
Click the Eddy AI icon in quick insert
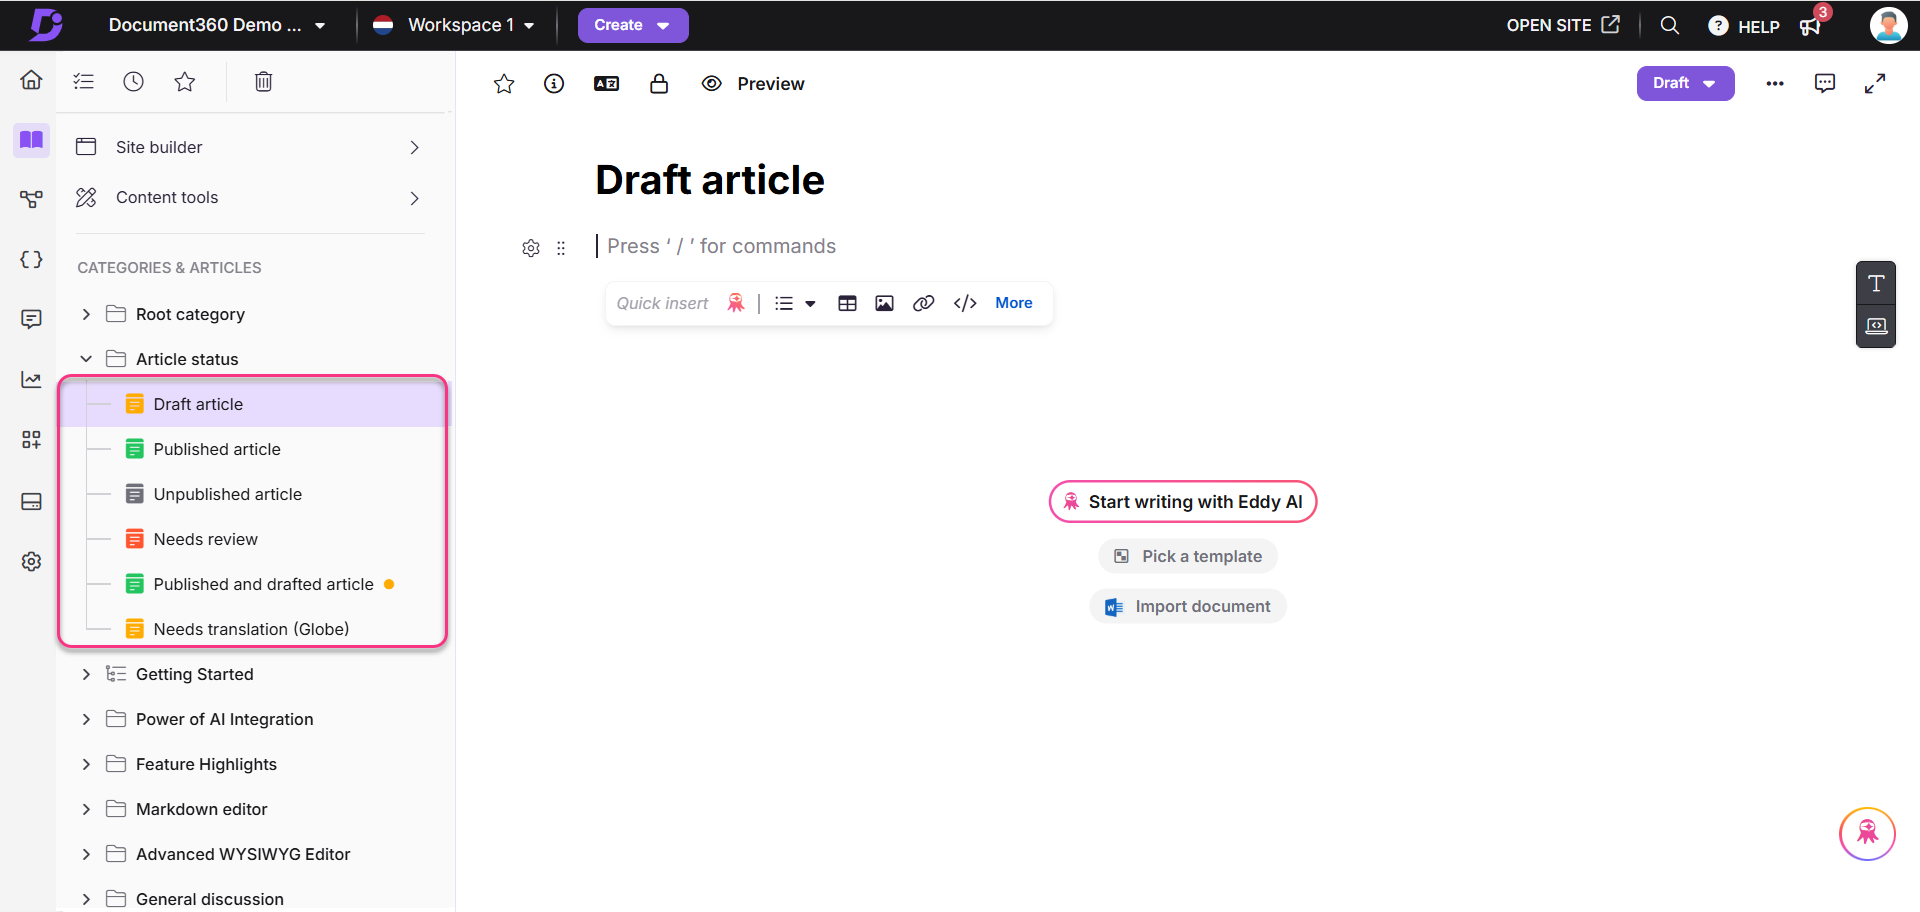(736, 303)
